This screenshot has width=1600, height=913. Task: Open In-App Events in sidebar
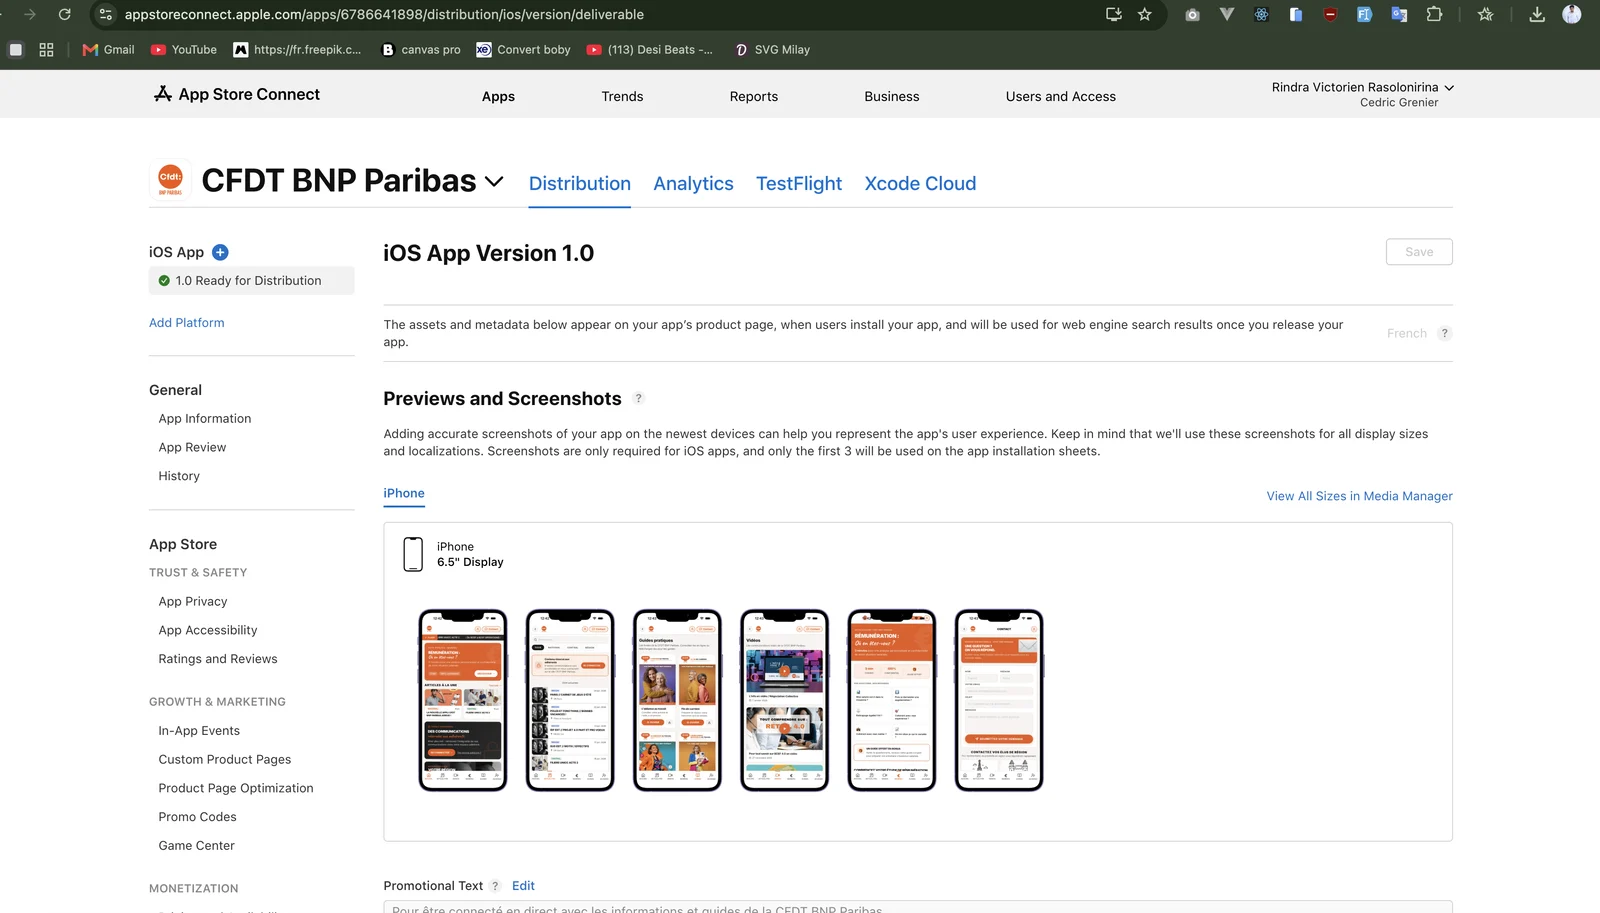point(199,730)
